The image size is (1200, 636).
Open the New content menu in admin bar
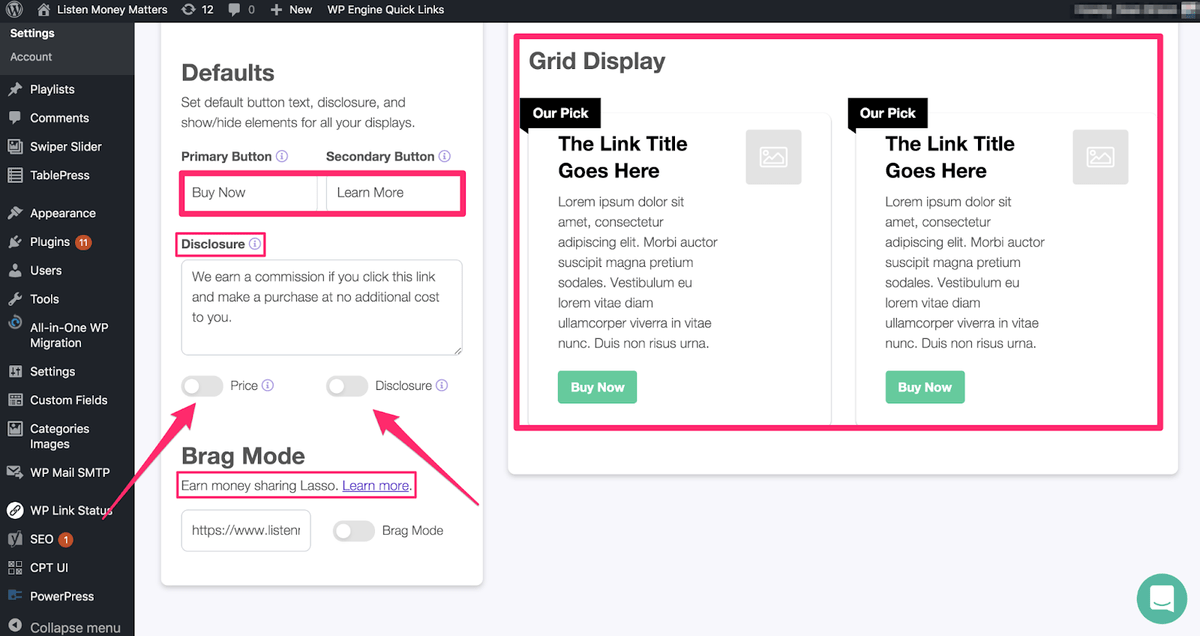[292, 9]
